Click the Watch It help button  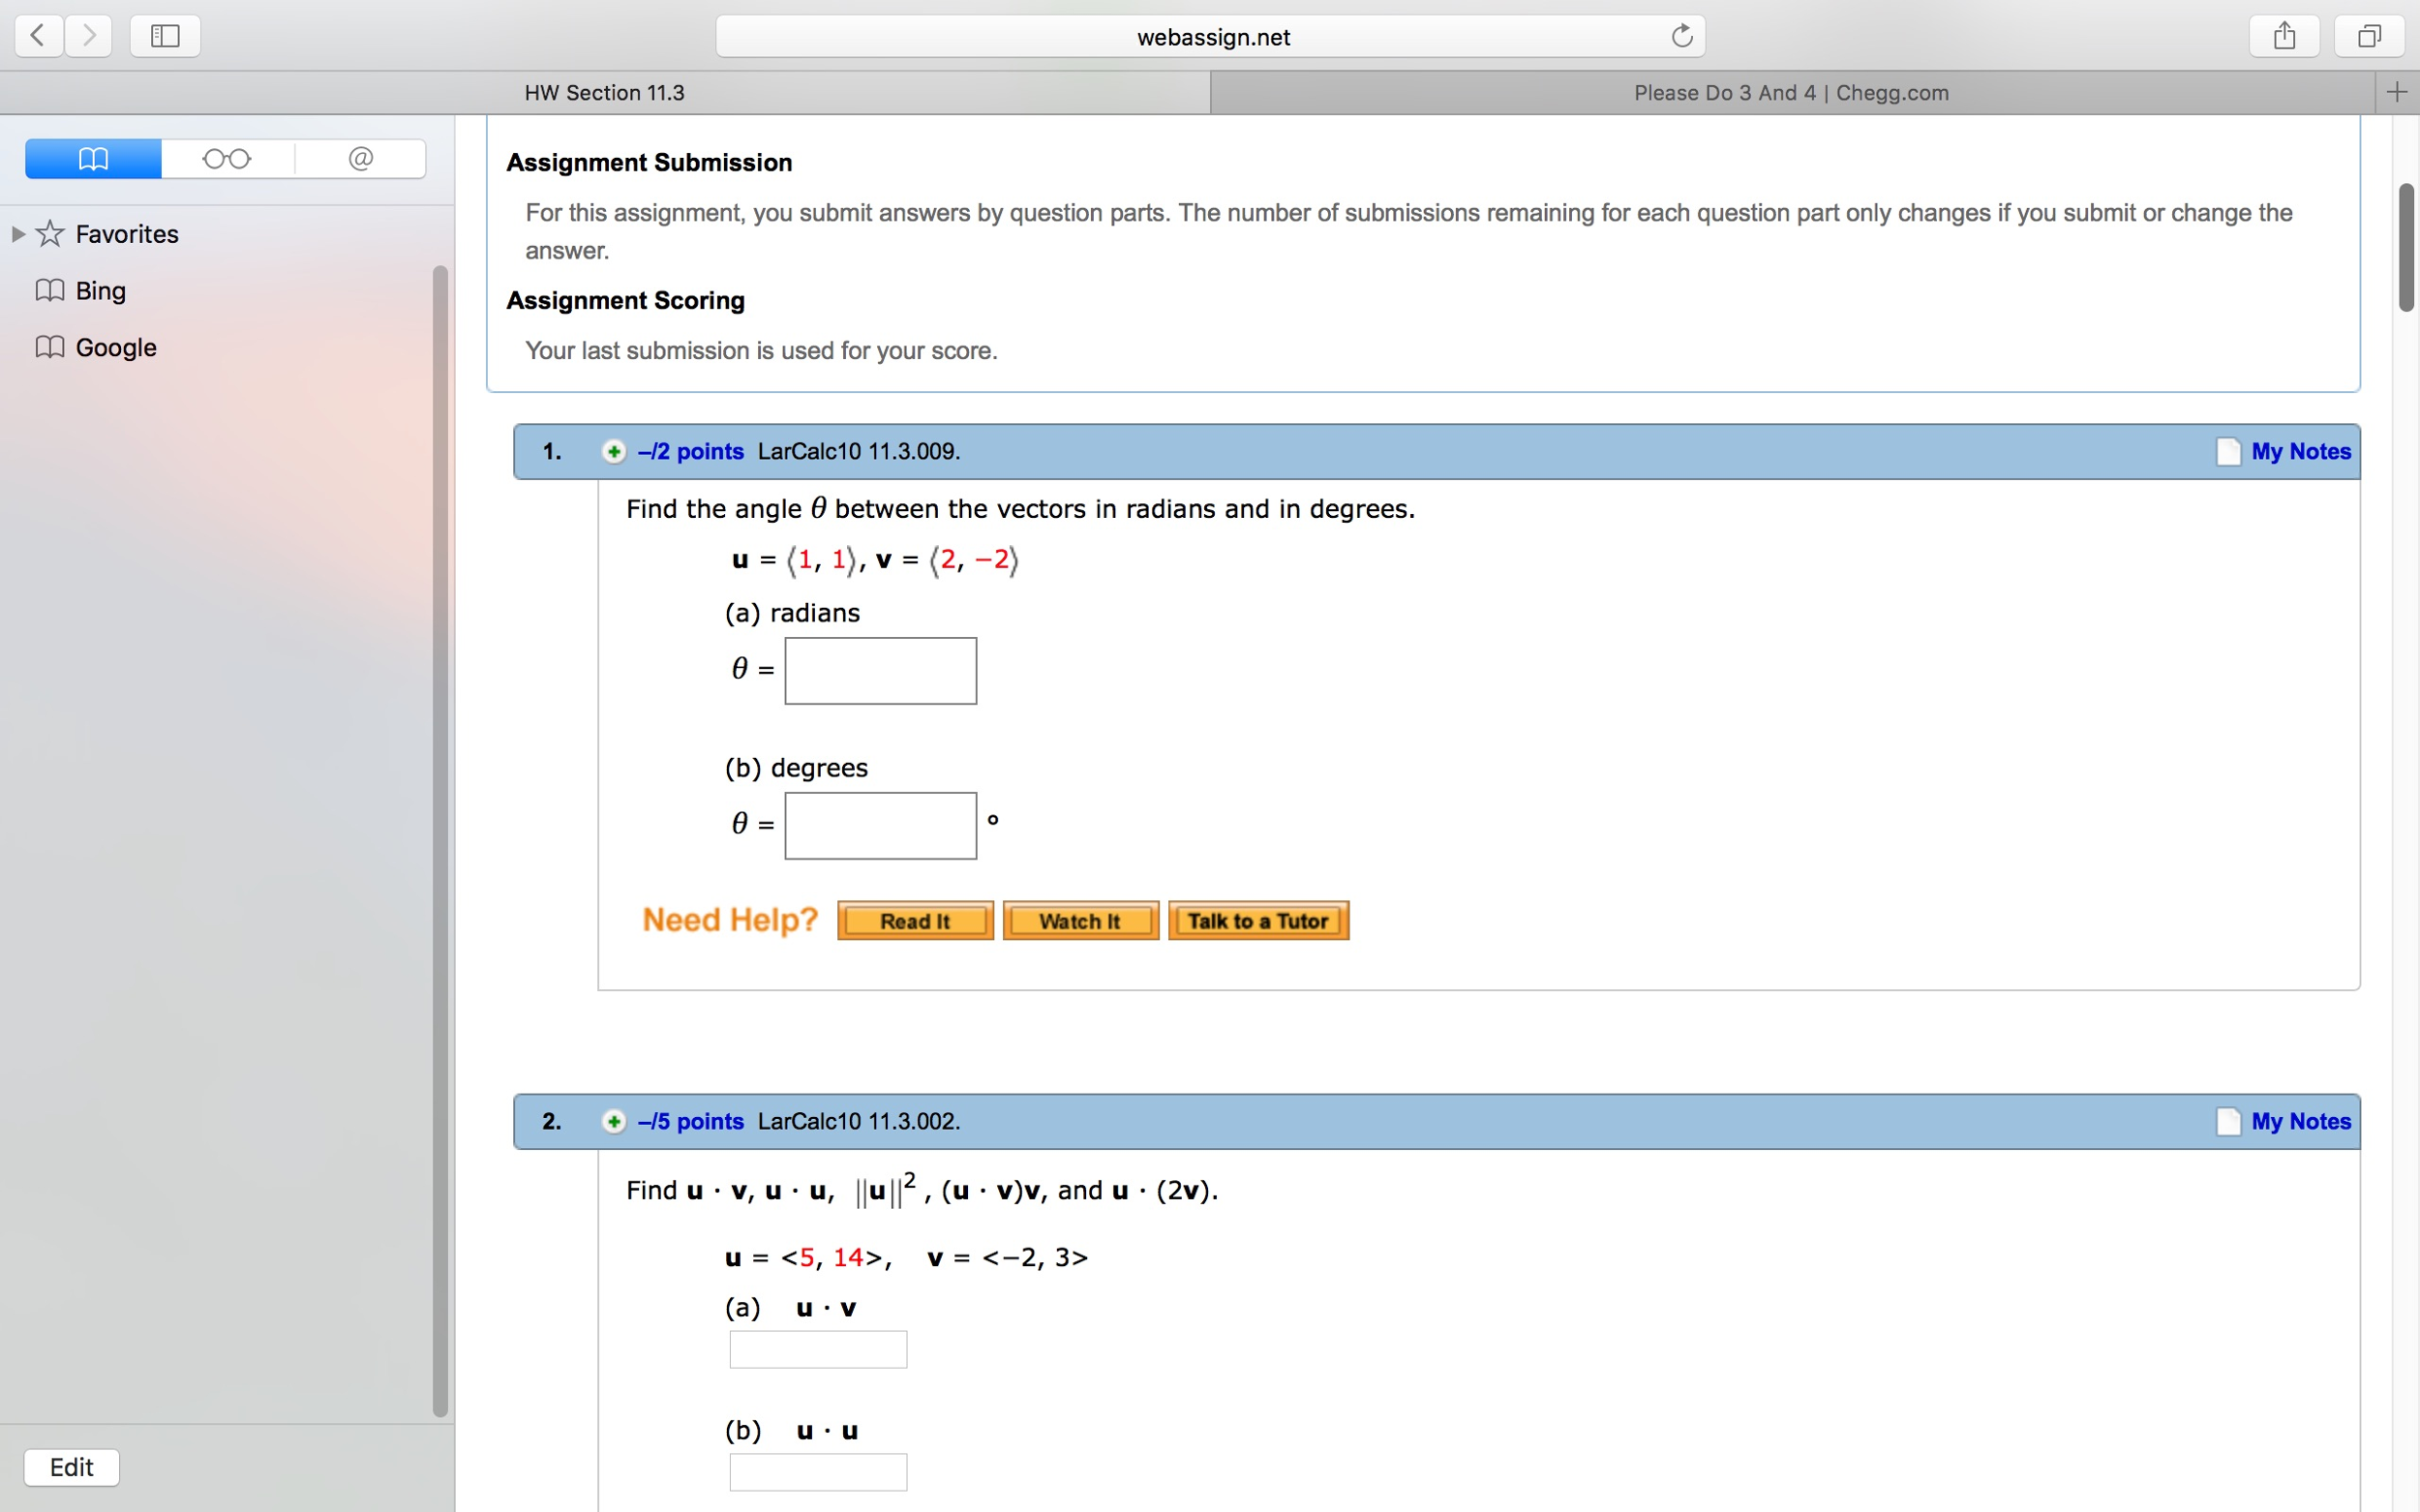point(1080,920)
